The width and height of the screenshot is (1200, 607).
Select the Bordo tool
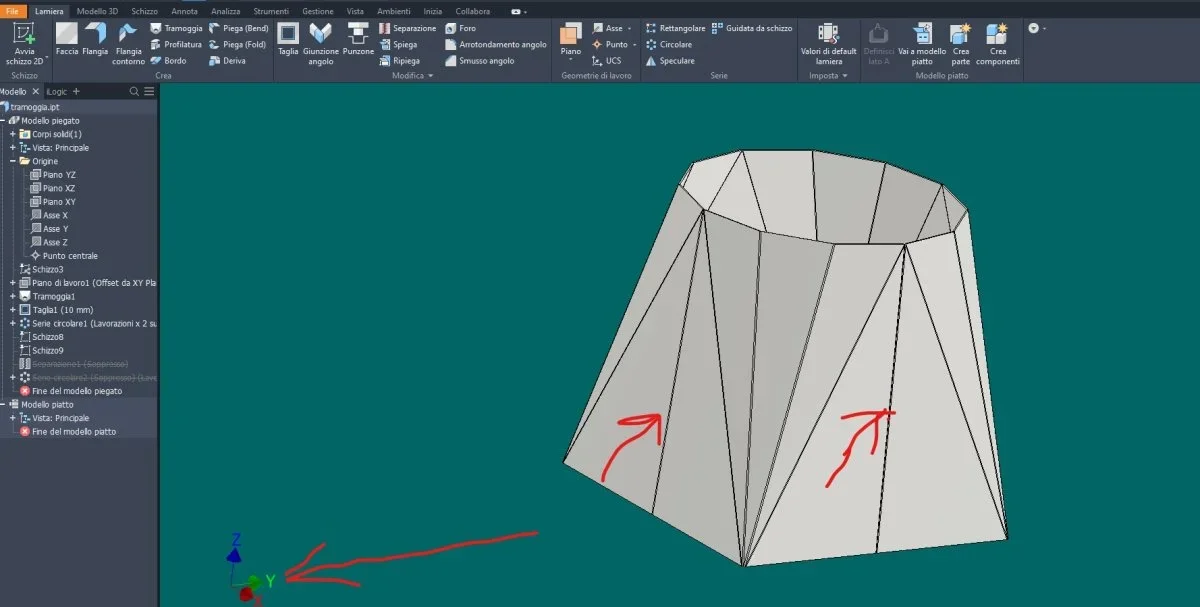point(168,61)
